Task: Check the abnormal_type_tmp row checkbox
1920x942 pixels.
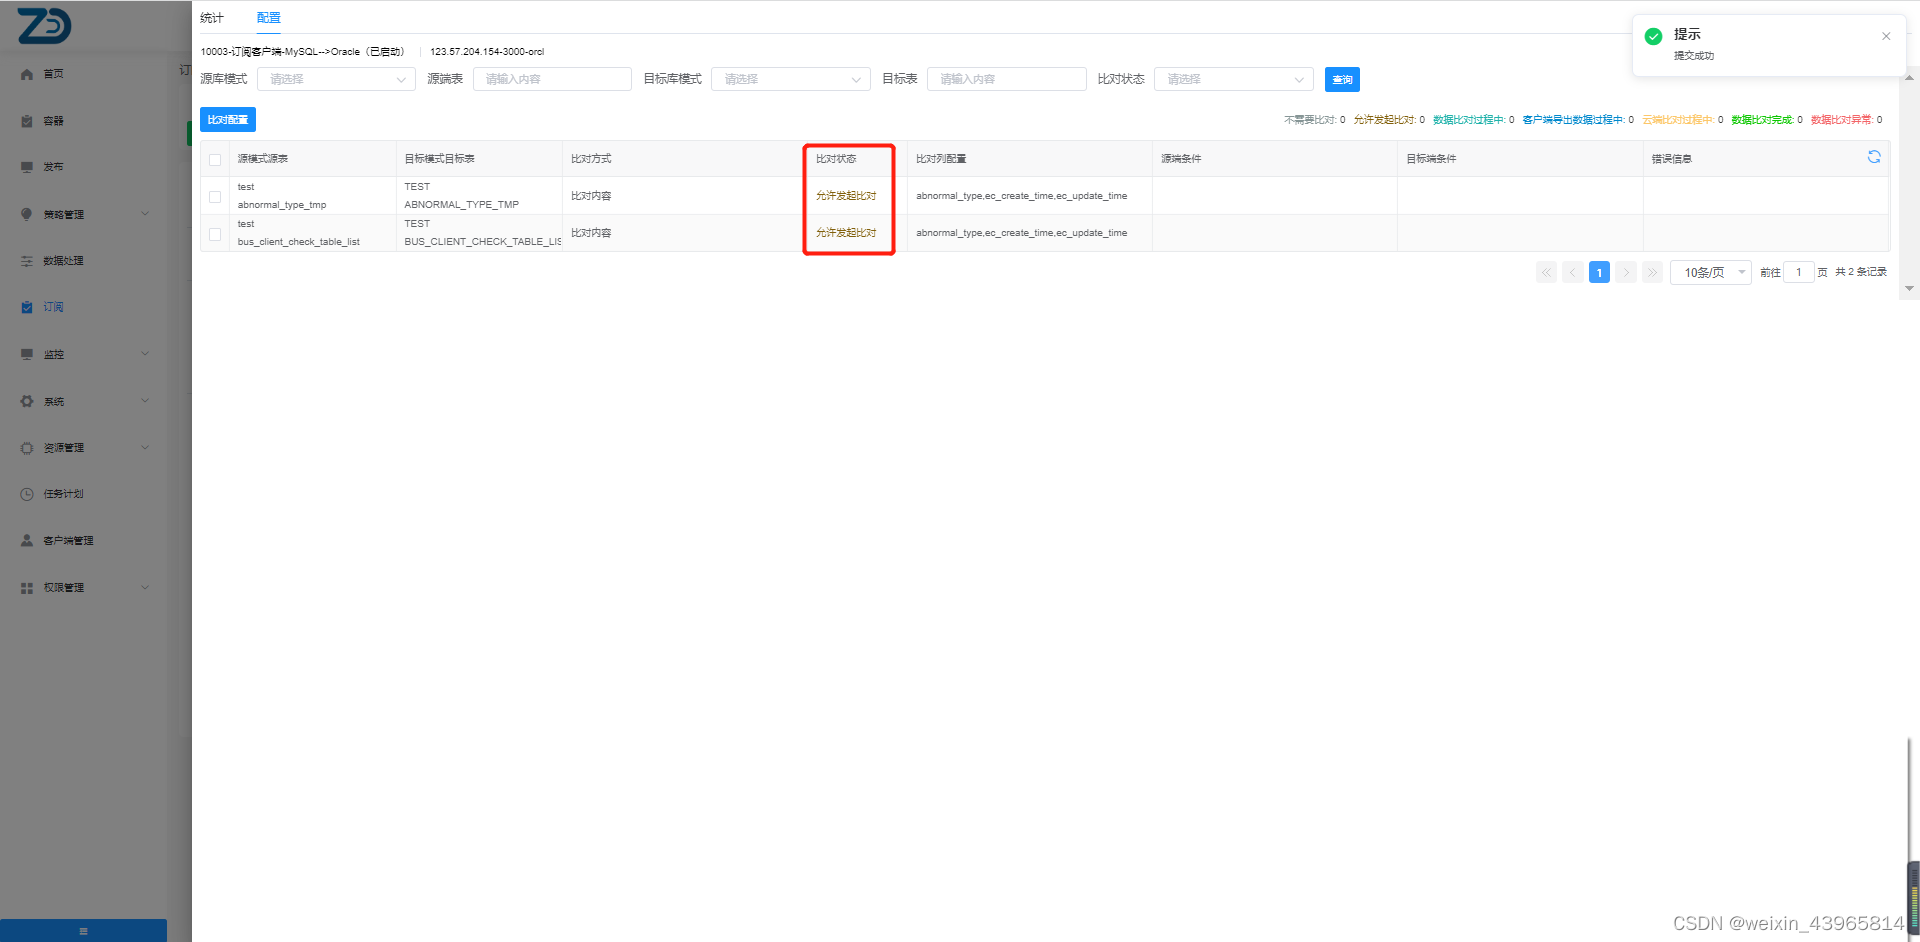Action: coord(215,197)
